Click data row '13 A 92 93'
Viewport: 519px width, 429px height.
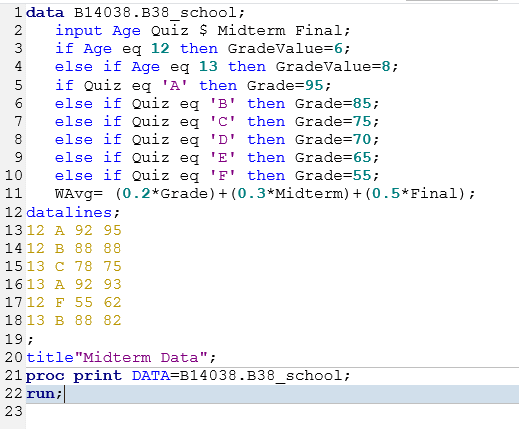(74, 284)
